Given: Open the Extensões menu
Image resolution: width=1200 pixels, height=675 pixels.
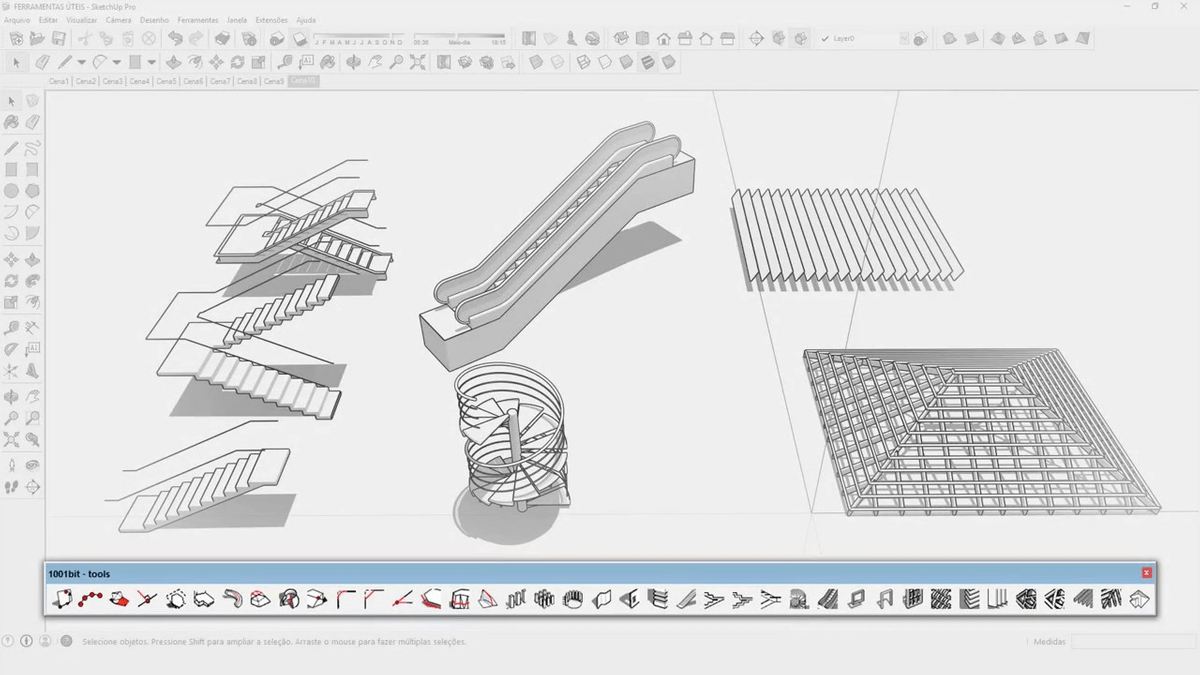Looking at the screenshot, I should [x=271, y=20].
